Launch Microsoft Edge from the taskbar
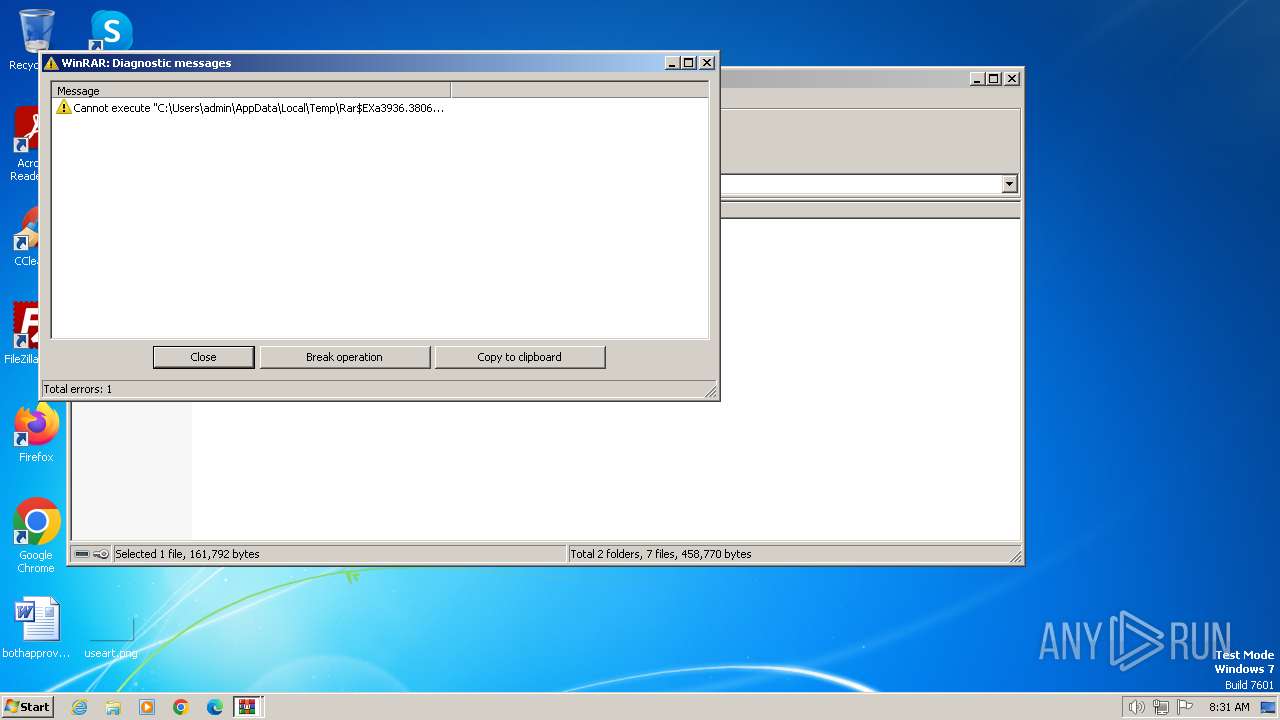1280x720 pixels. [x=215, y=707]
